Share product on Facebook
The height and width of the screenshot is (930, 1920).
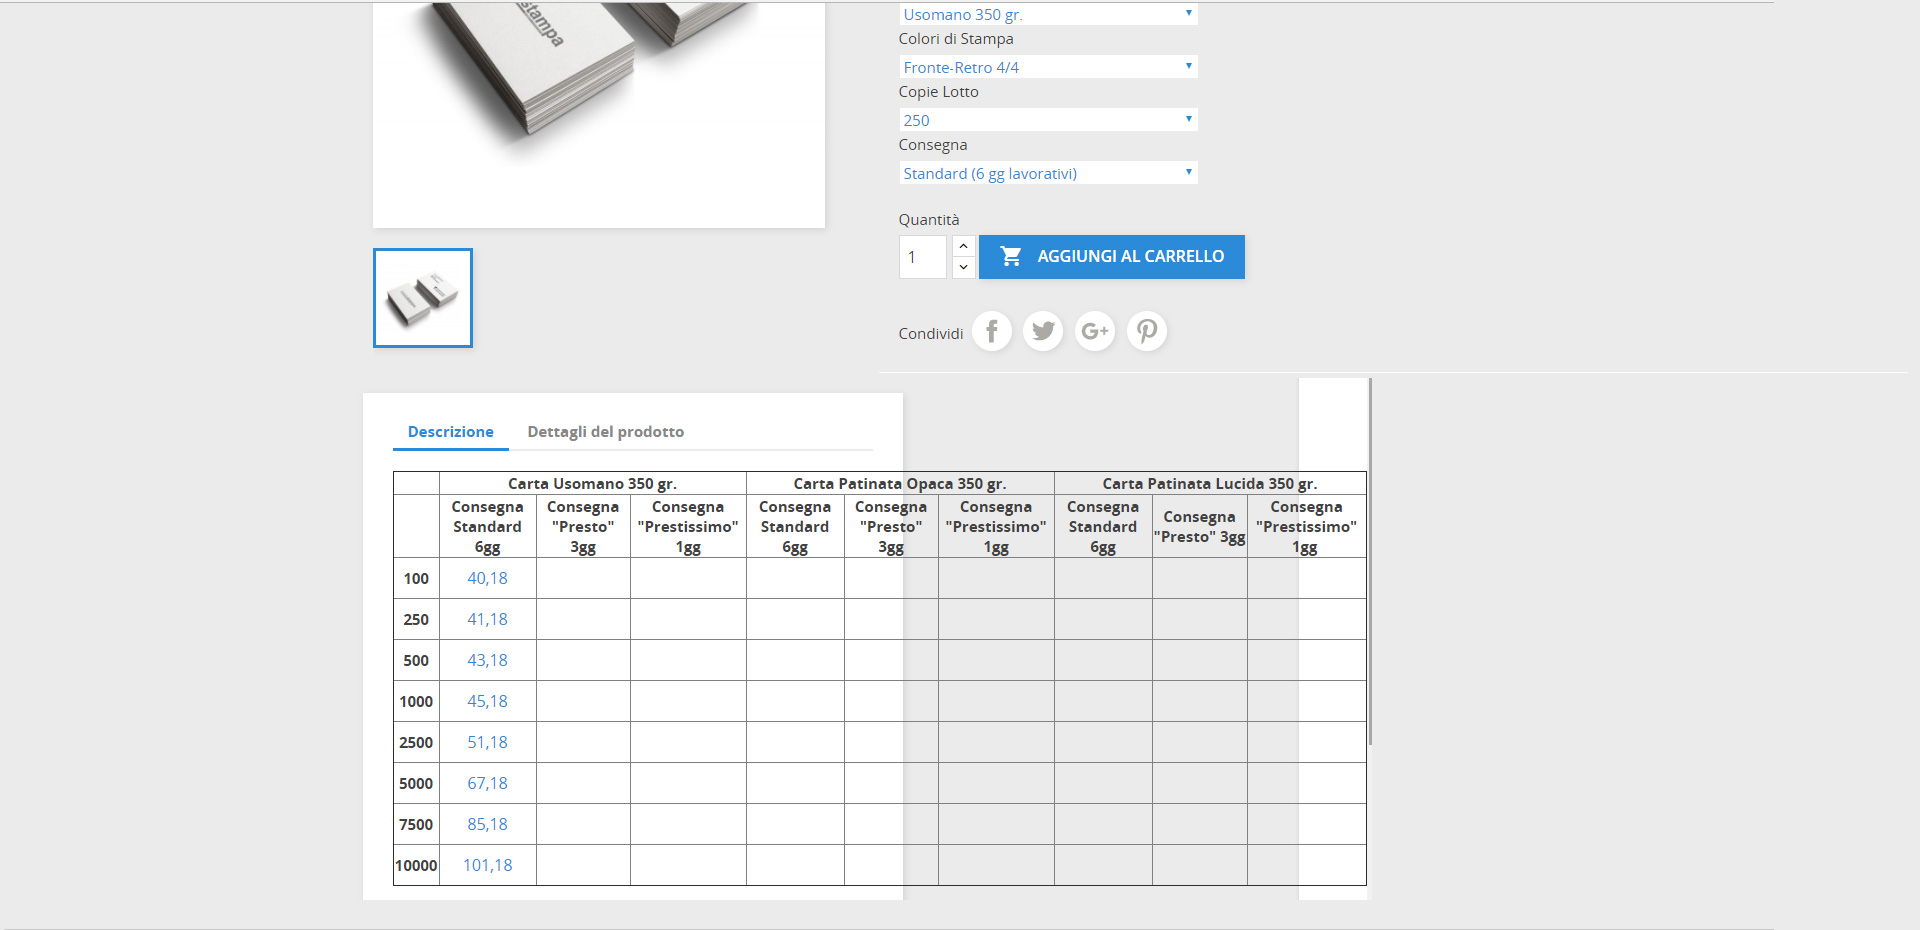click(991, 331)
